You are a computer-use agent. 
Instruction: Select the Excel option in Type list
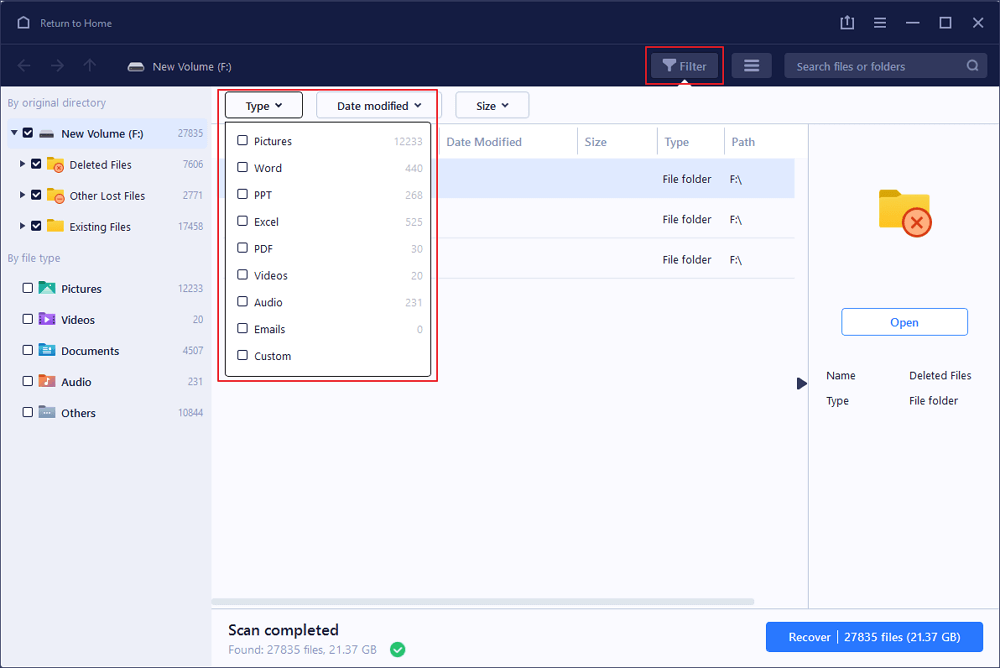pyautogui.click(x=266, y=222)
